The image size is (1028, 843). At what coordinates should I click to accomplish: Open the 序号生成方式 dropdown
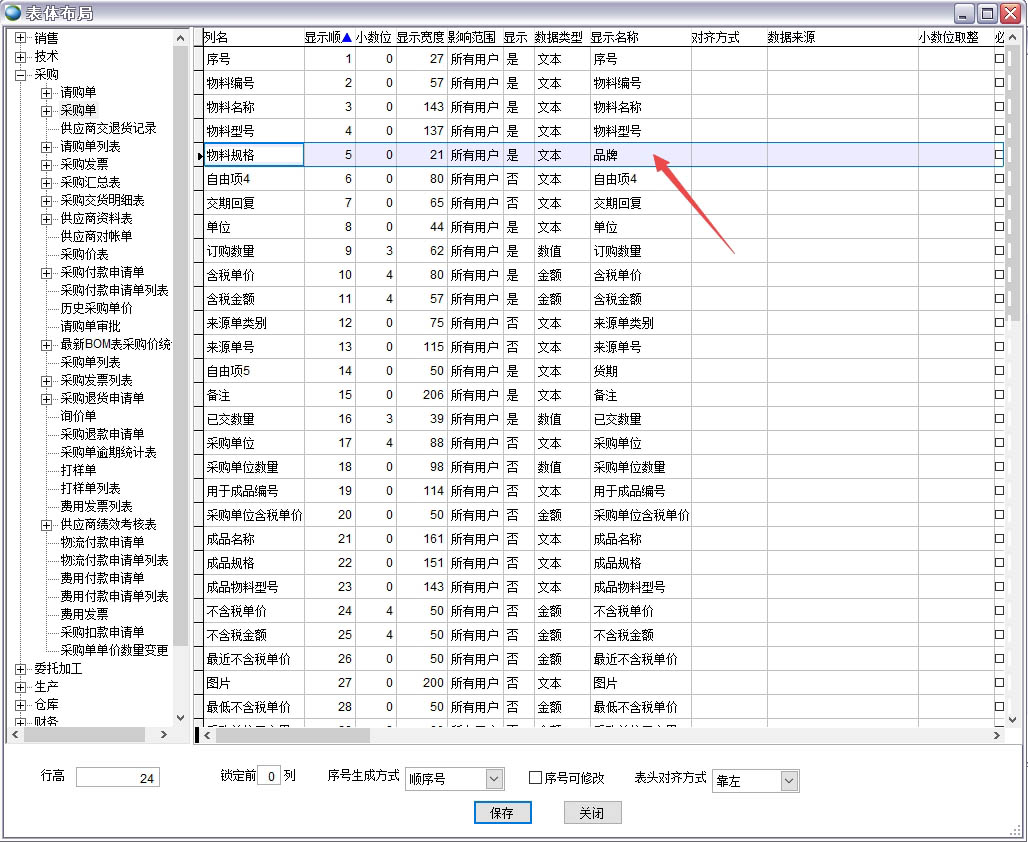point(494,779)
